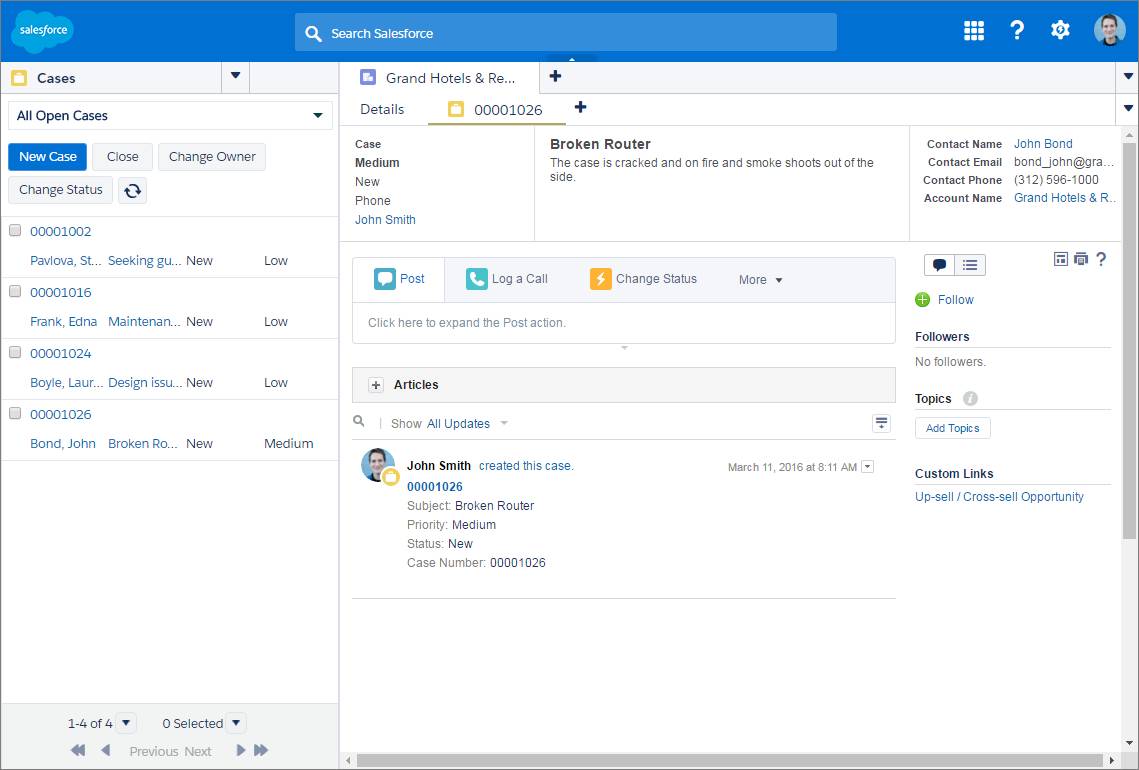Switch to the feed view speech bubble toggle
The image size is (1139, 770).
[939, 264]
